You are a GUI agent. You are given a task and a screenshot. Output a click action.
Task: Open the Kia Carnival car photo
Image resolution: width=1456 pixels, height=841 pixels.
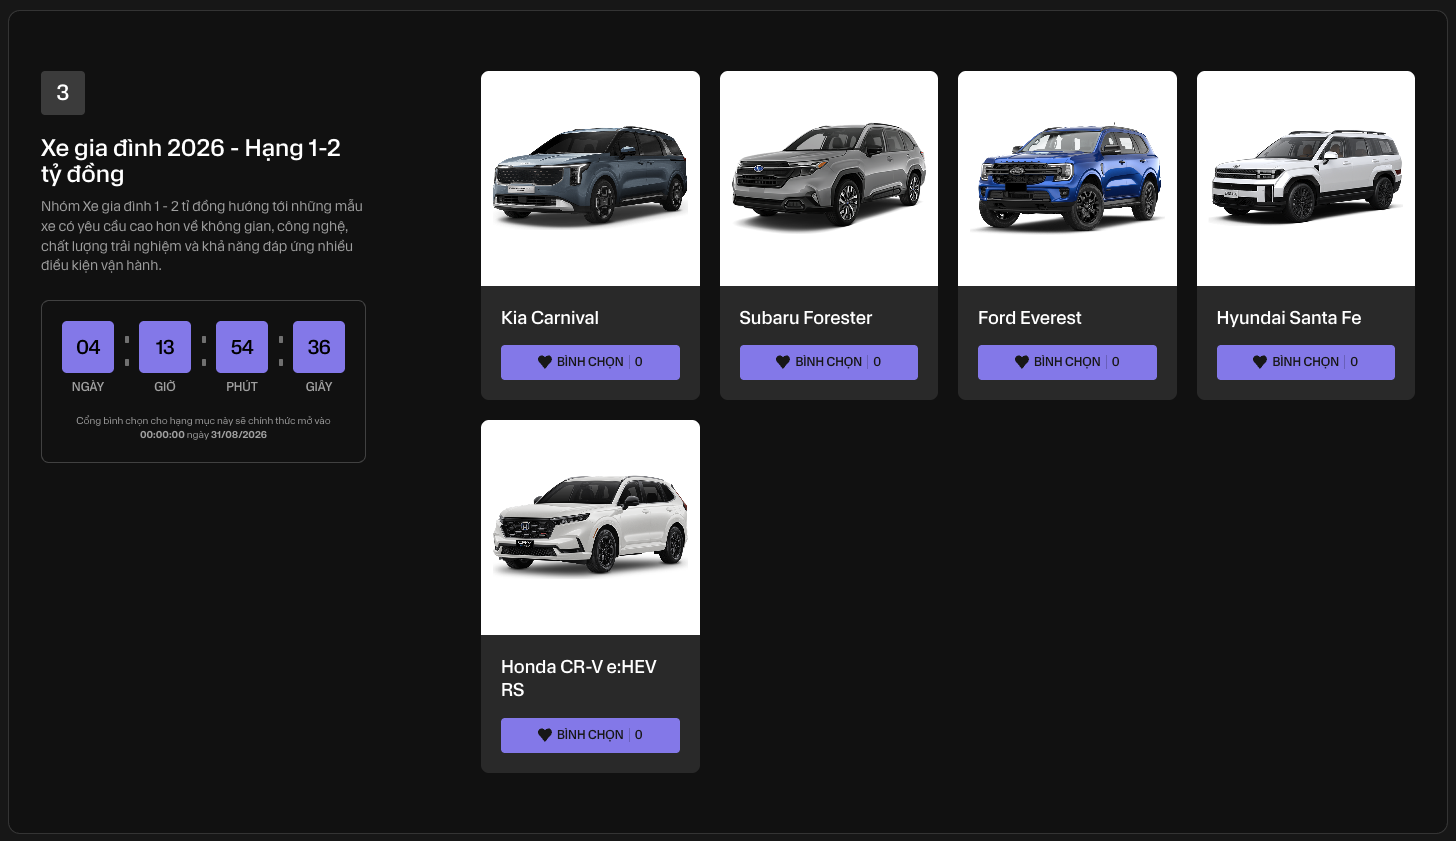[590, 178]
